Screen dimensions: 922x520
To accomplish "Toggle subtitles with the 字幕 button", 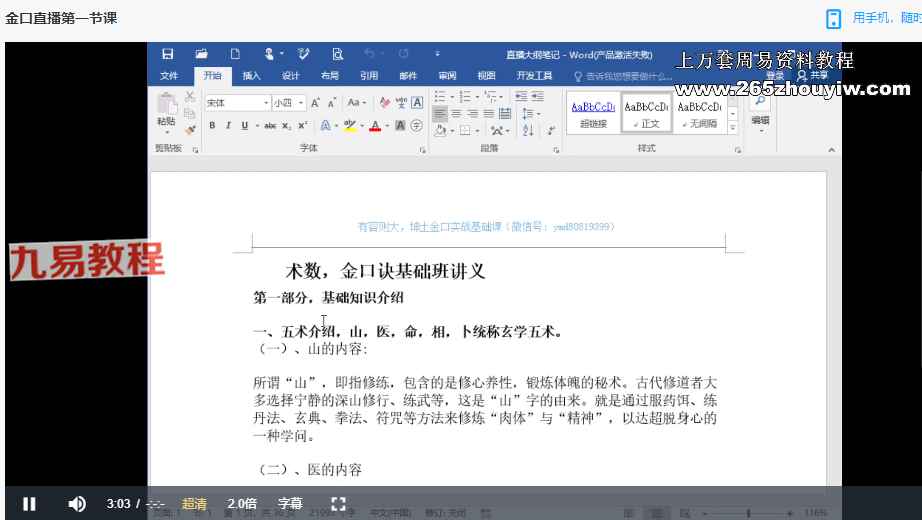I will click(290, 504).
